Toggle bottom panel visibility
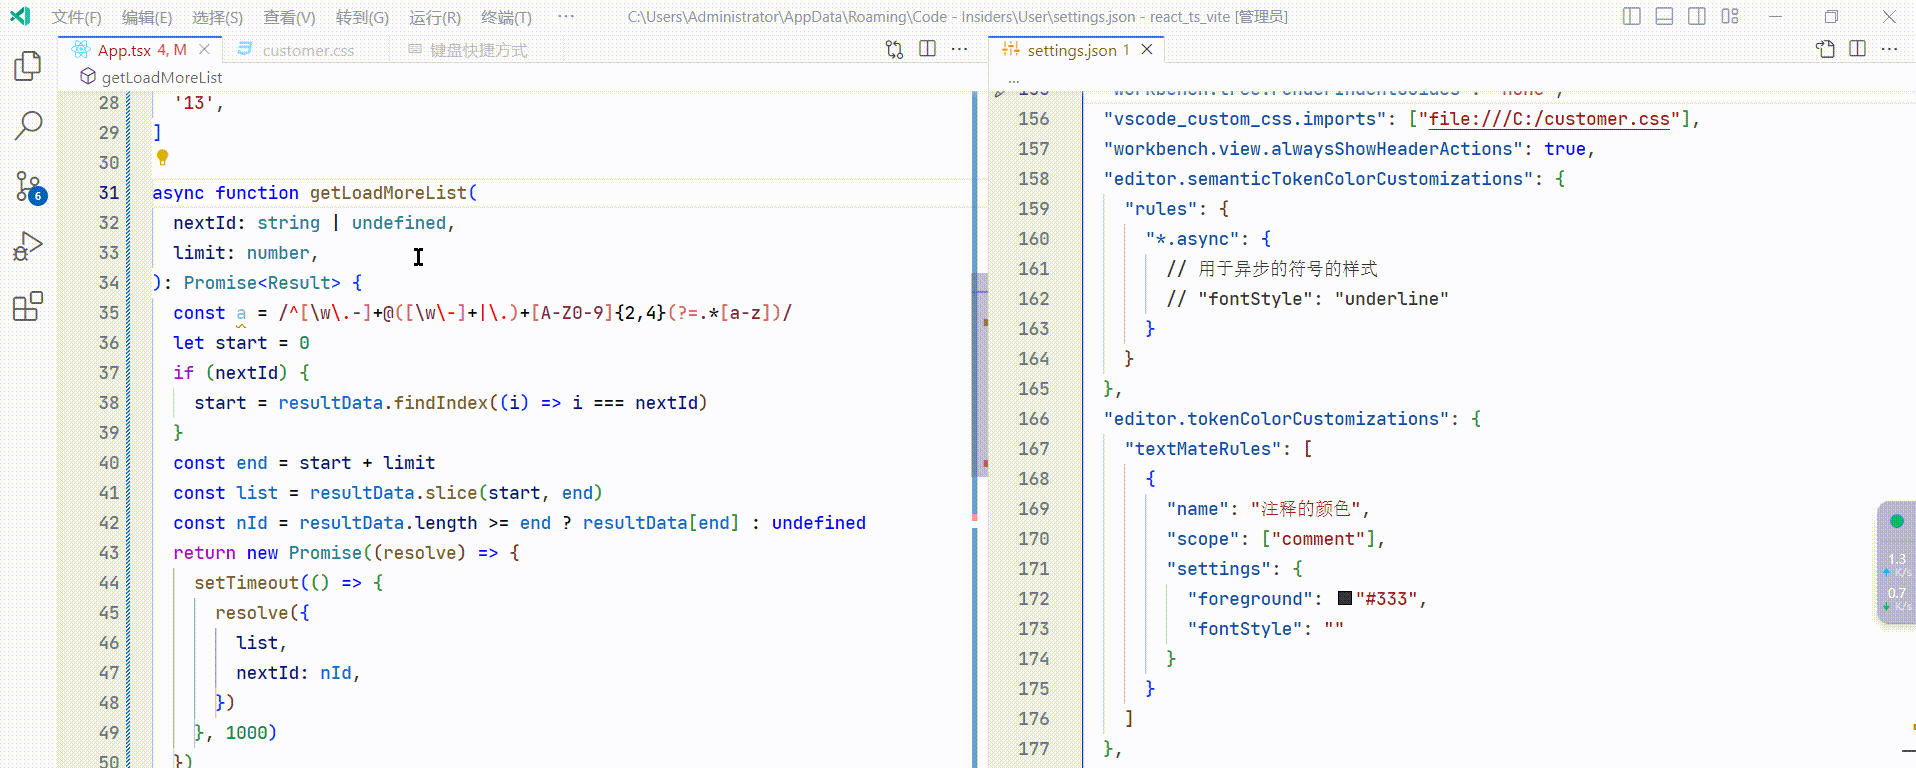The height and width of the screenshot is (768, 1916). pyautogui.click(x=1664, y=16)
